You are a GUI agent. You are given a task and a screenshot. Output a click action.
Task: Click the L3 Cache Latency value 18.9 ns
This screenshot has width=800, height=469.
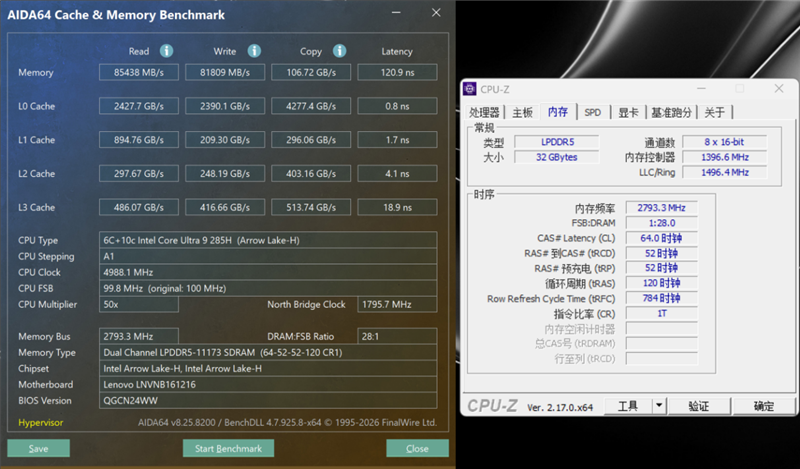[397, 207]
